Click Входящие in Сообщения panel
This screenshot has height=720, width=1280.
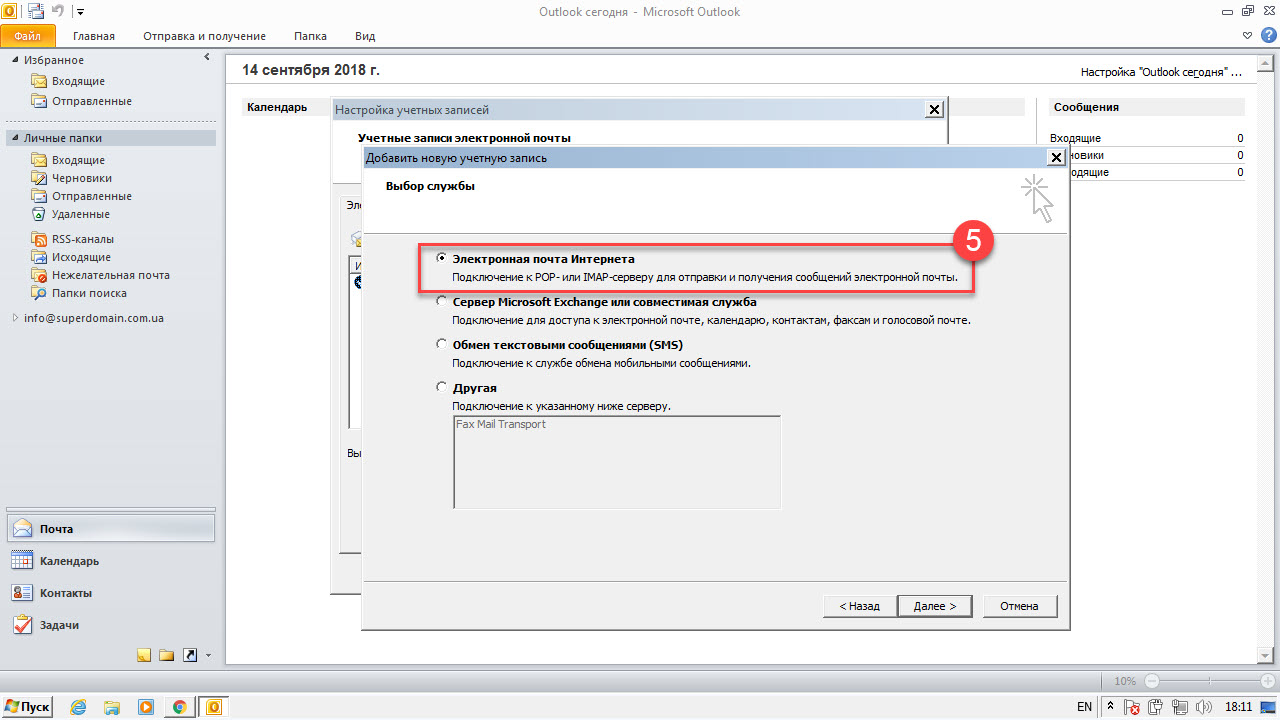click(x=1075, y=138)
